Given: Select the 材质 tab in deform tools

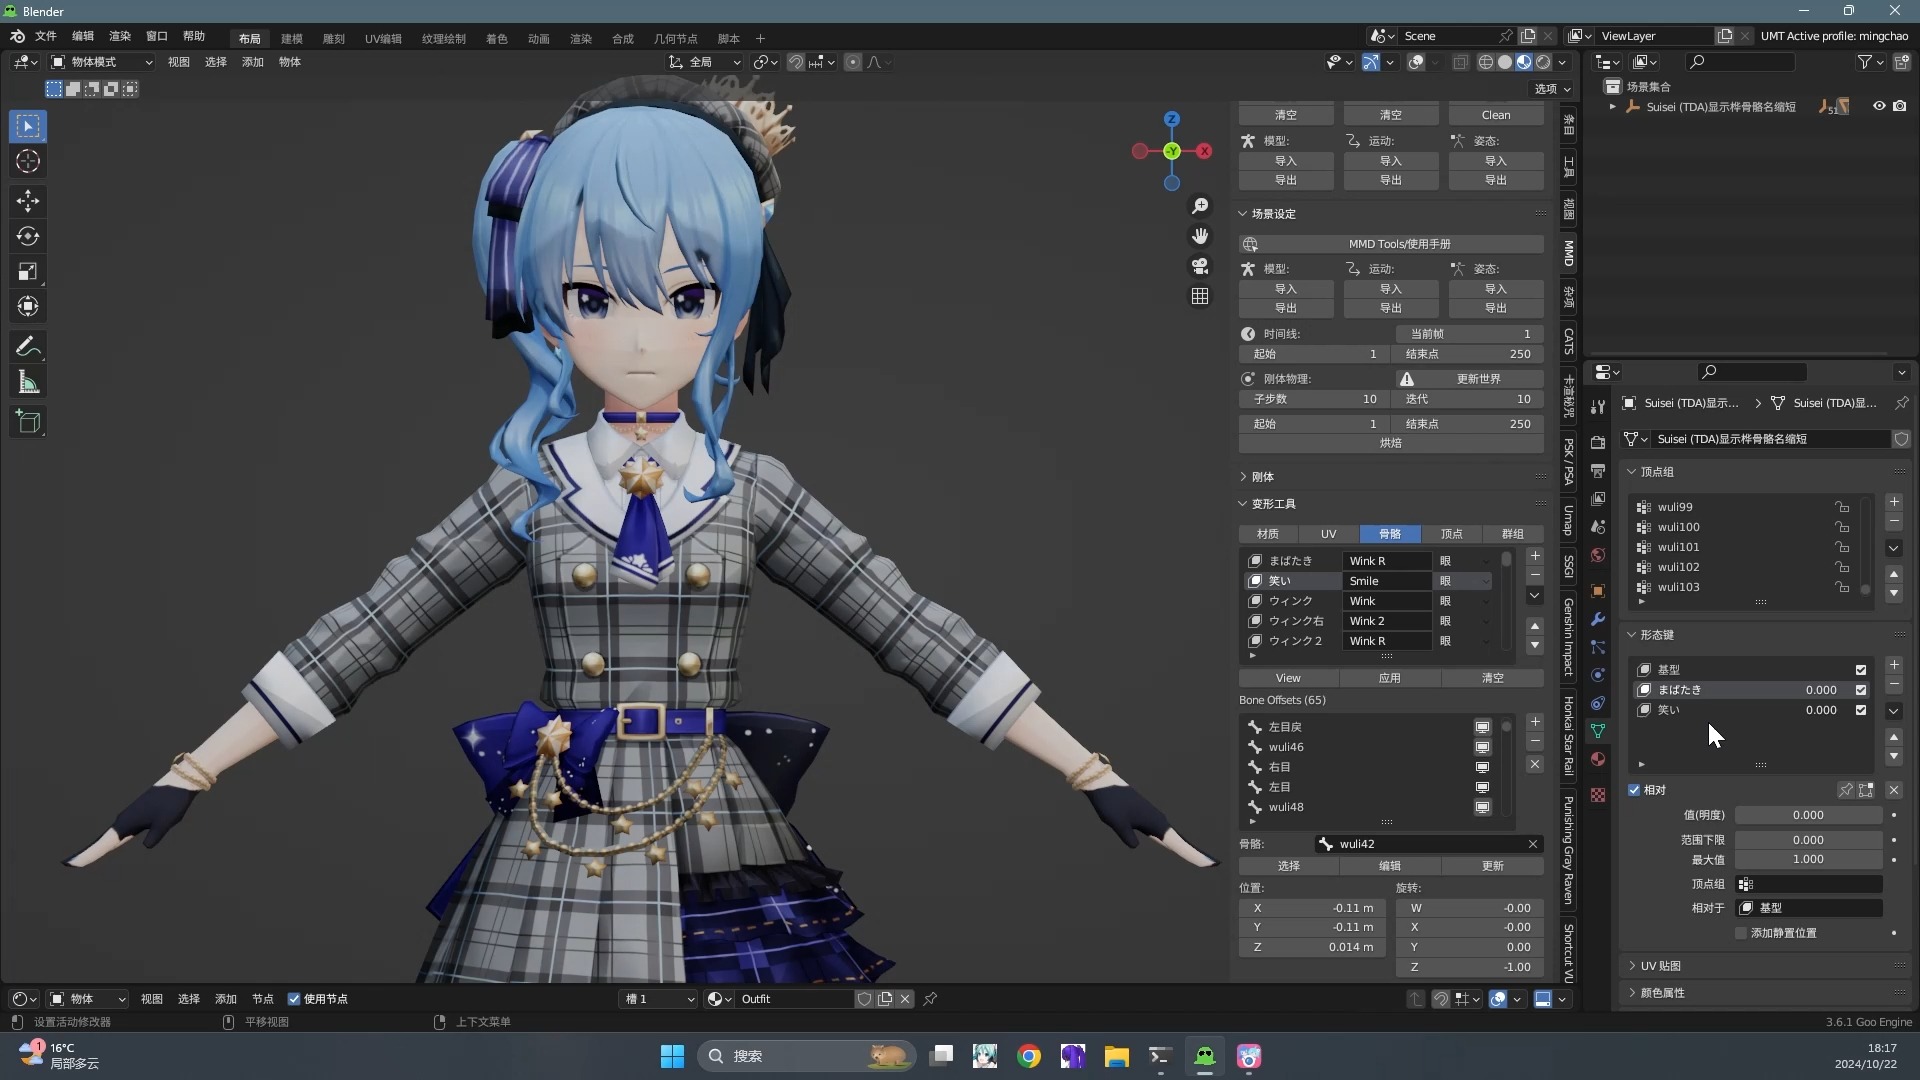Looking at the screenshot, I should [1267, 533].
